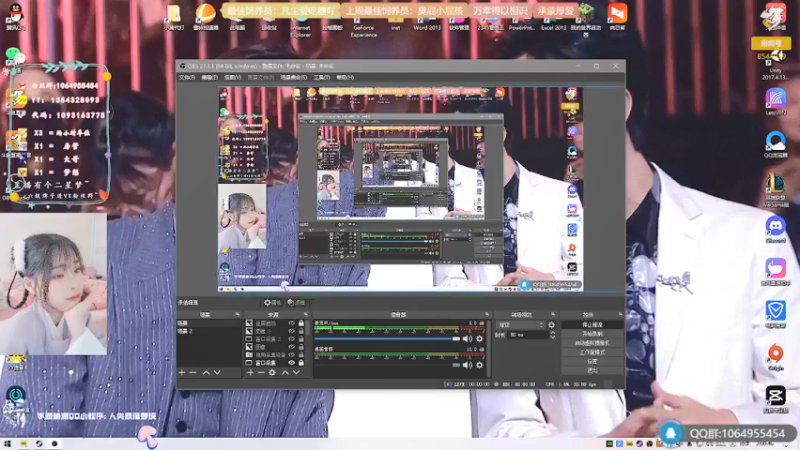Open source properties gear in Sources toolbar
Screen dimensions: 800x450
(x=272, y=373)
